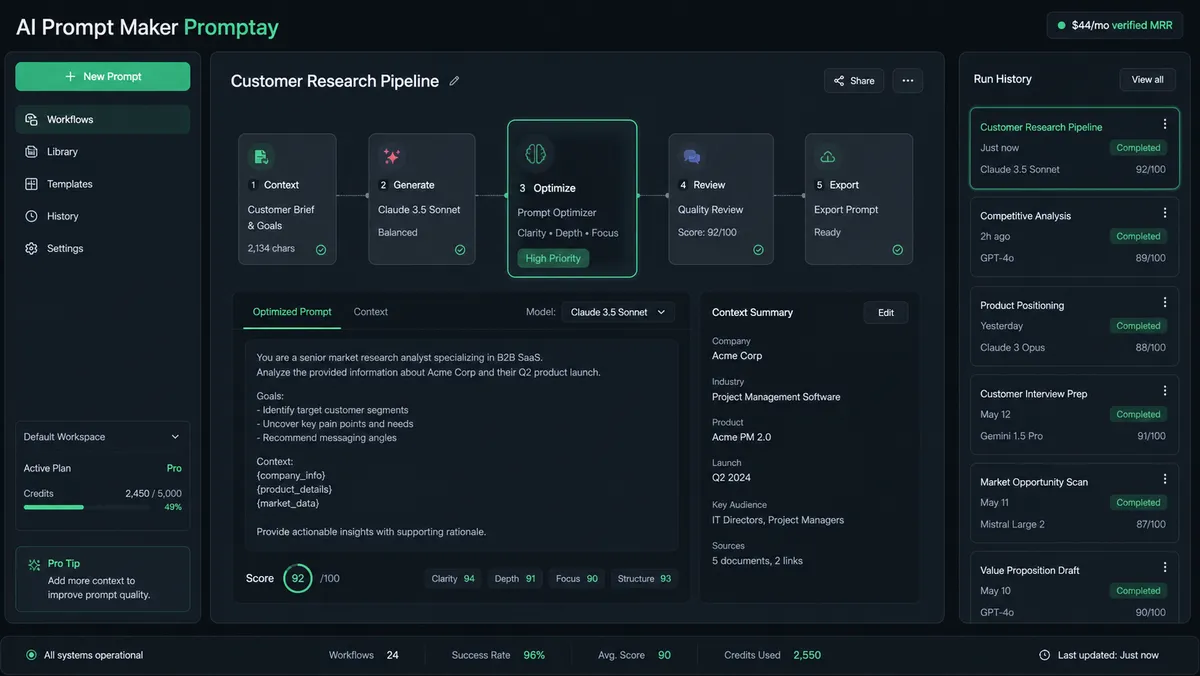The width and height of the screenshot is (1200, 676).
Task: Open Customer Research Pipeline run menu
Action: tap(1165, 125)
